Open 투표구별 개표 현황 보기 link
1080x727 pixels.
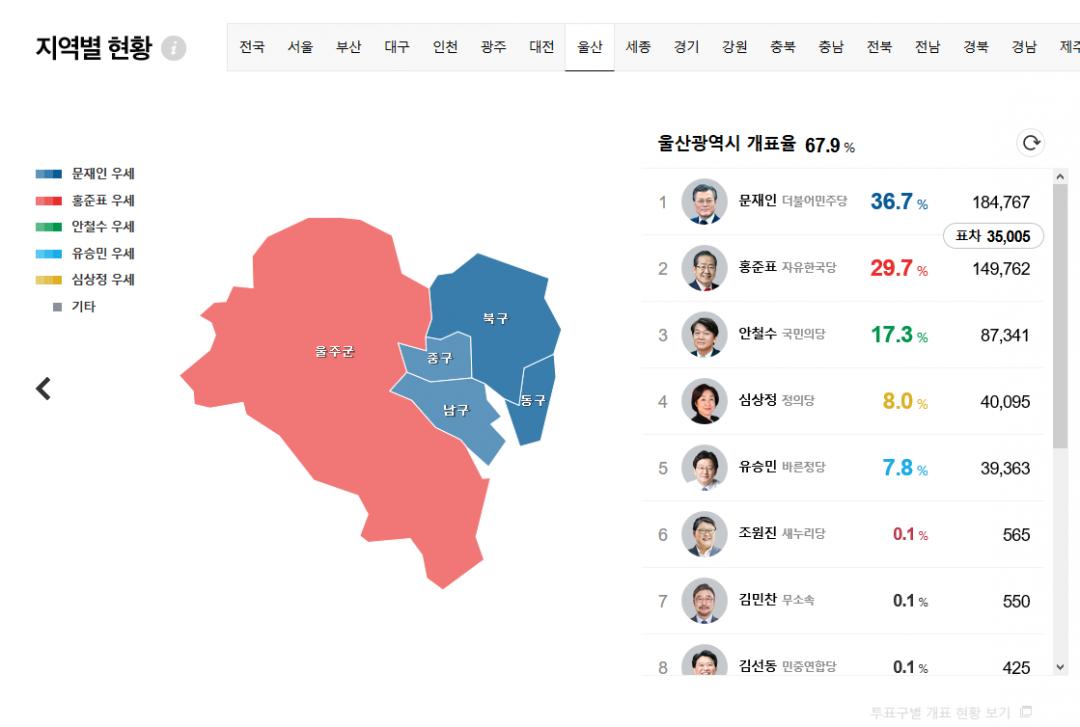coord(940,712)
